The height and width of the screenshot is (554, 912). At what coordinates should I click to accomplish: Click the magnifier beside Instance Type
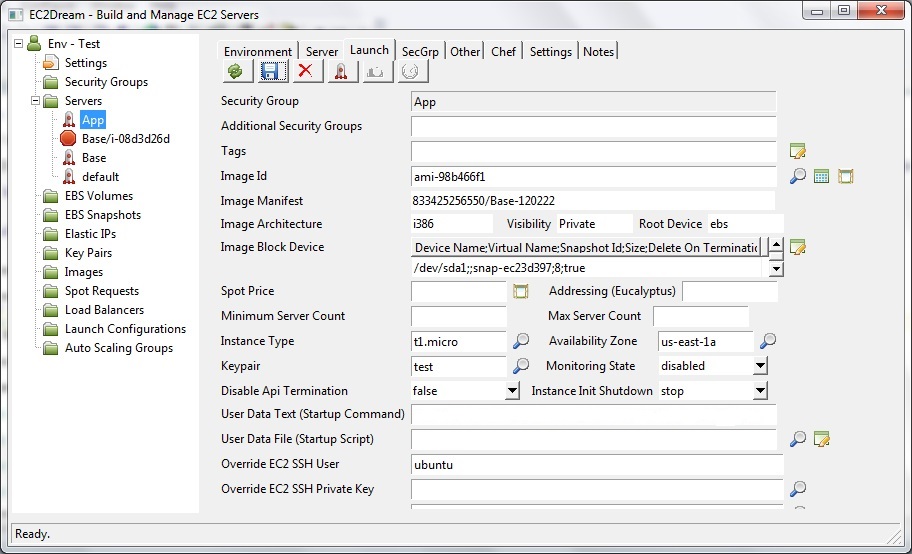click(x=521, y=341)
